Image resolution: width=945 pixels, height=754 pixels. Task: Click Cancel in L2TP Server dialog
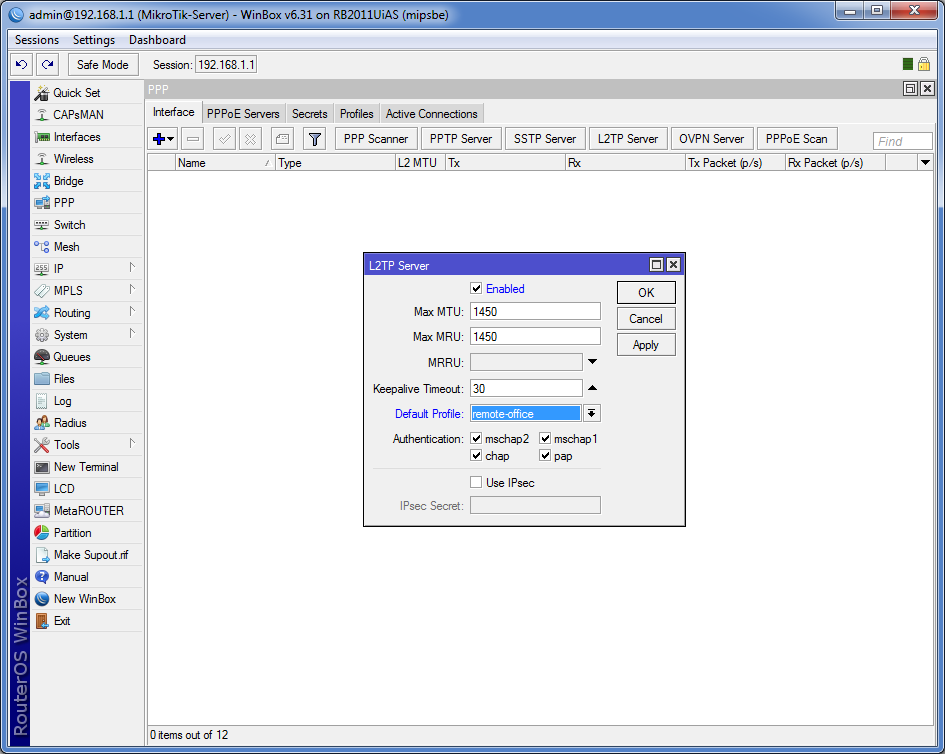click(x=646, y=319)
